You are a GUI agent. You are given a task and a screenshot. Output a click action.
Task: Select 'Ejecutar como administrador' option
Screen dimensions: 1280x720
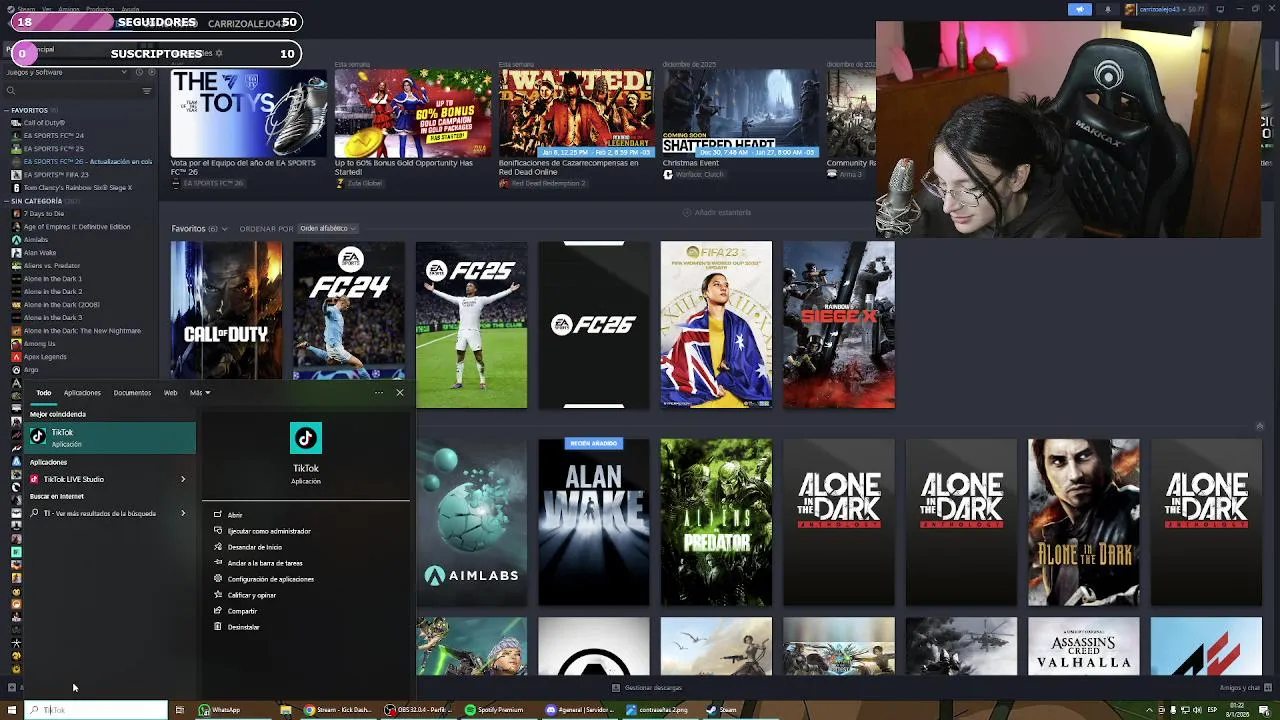pos(268,531)
